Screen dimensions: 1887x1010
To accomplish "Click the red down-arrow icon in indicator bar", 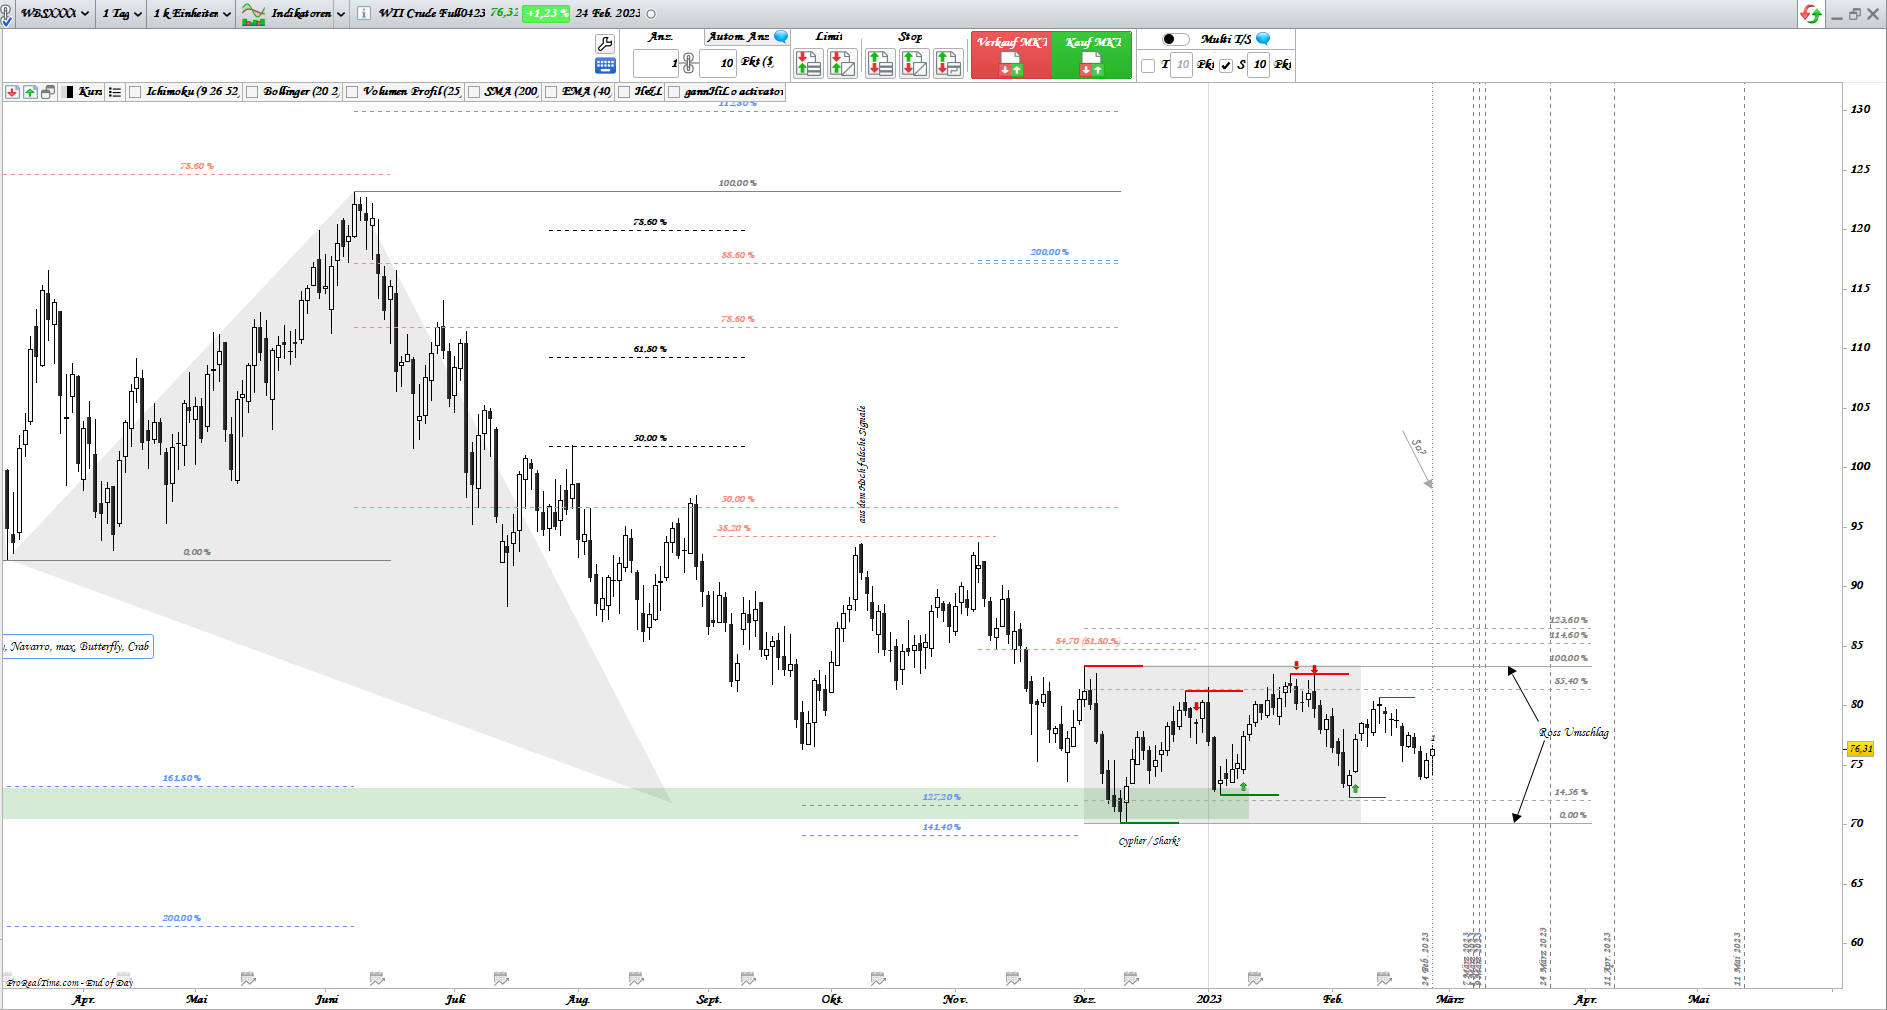I will [12, 92].
